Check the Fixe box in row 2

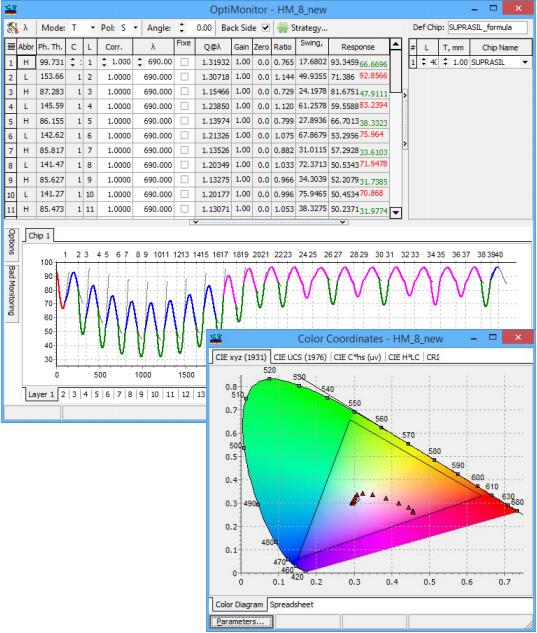click(x=185, y=77)
